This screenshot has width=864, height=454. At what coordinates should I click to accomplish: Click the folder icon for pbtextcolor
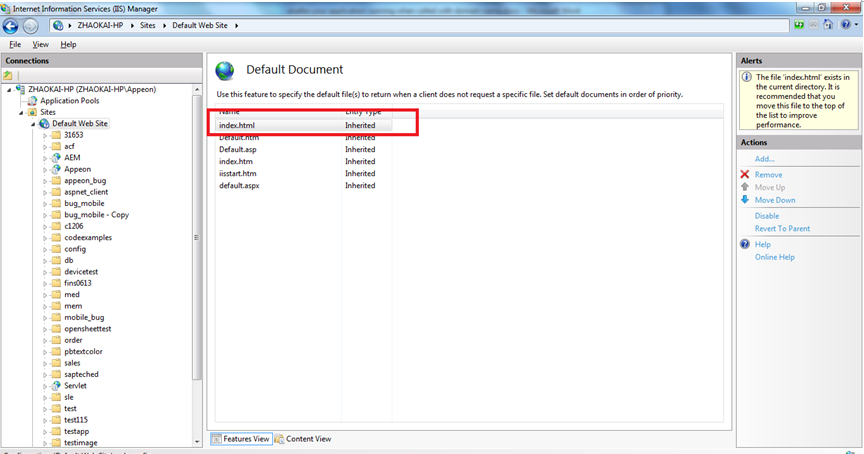[x=56, y=352]
